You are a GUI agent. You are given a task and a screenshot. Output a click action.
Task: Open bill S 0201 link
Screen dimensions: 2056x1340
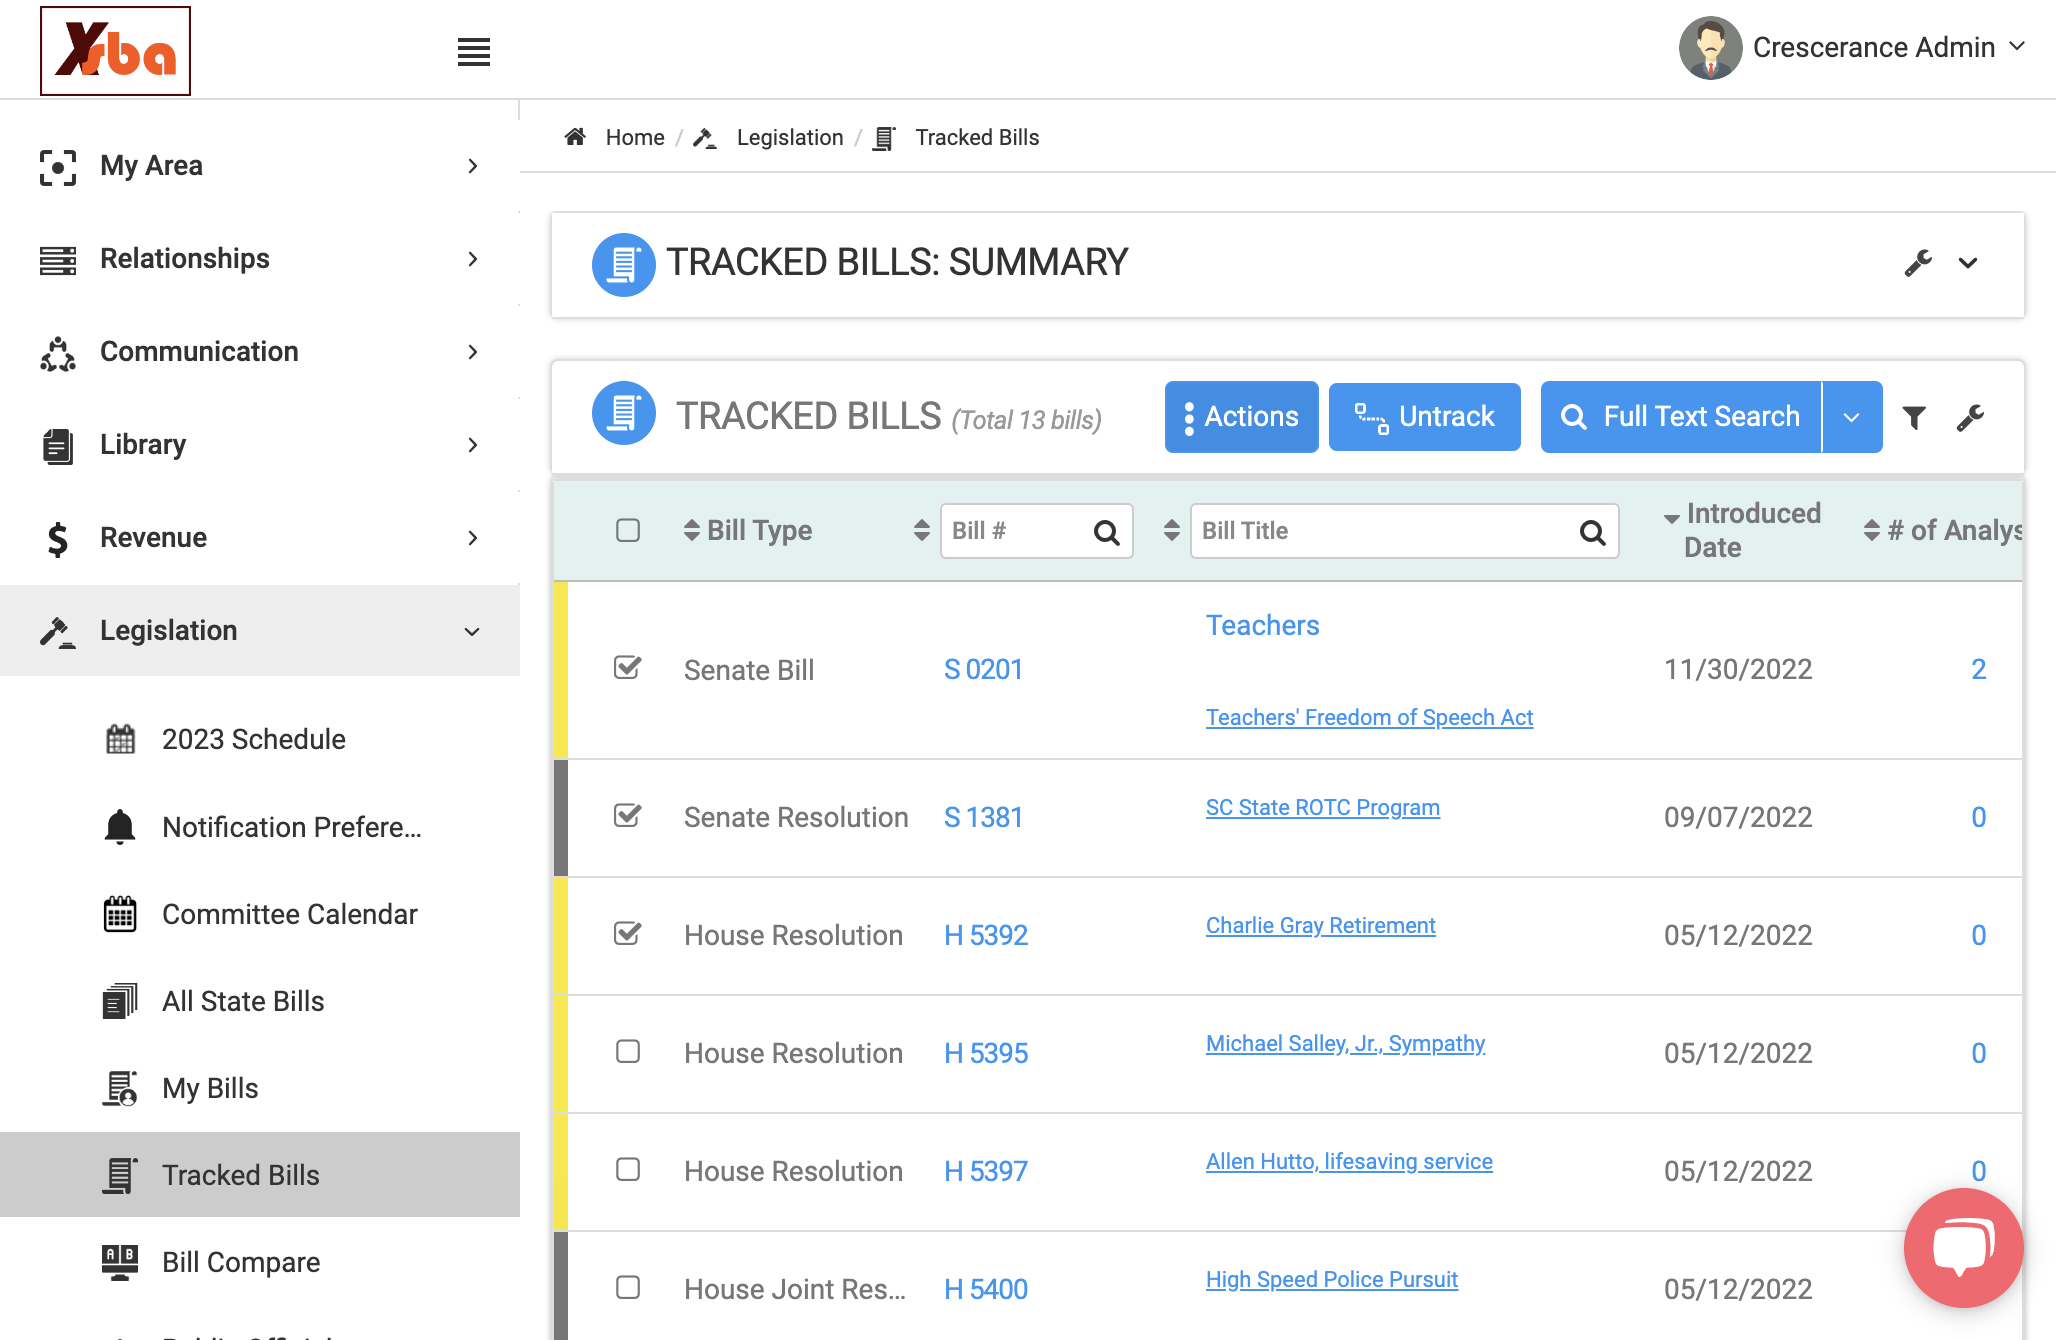(984, 669)
